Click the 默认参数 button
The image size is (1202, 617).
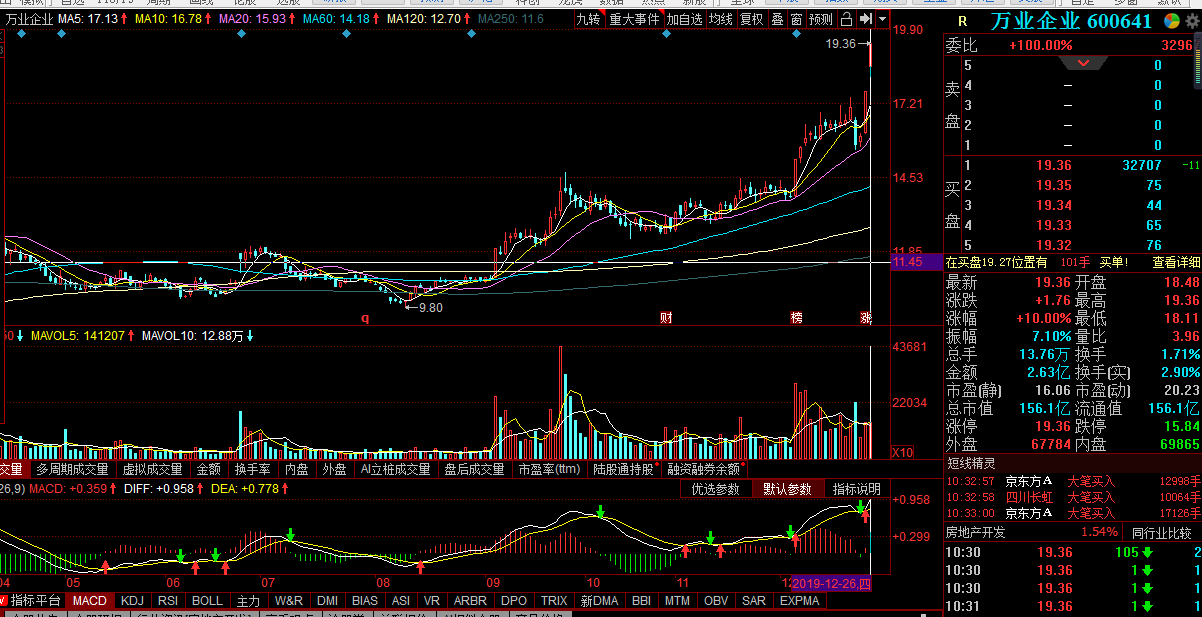coord(787,489)
